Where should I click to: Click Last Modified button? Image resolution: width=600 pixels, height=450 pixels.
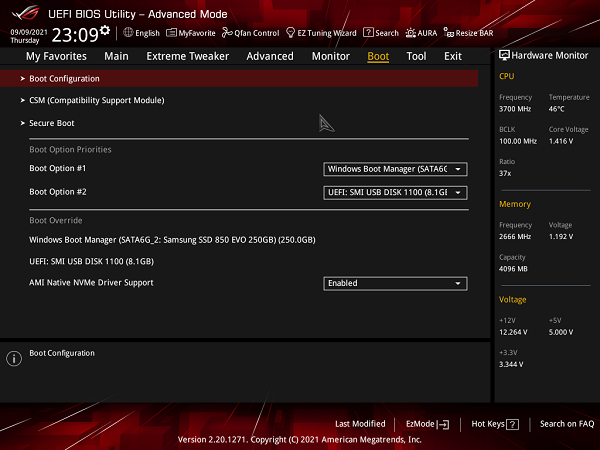(360, 424)
